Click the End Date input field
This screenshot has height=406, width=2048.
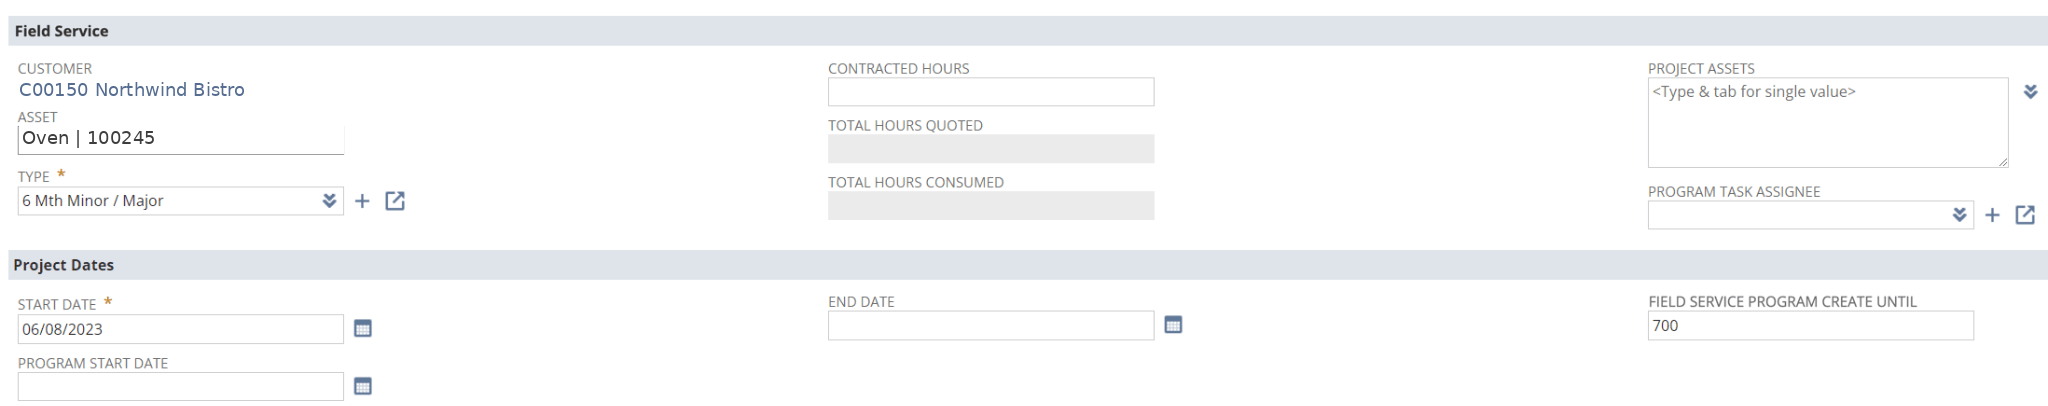(990, 325)
